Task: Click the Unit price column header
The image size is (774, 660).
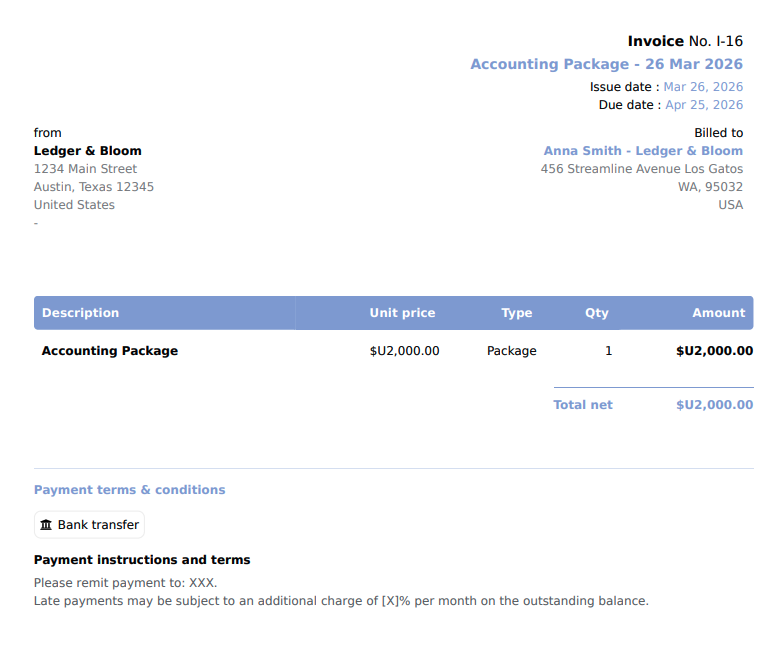Action: point(402,312)
